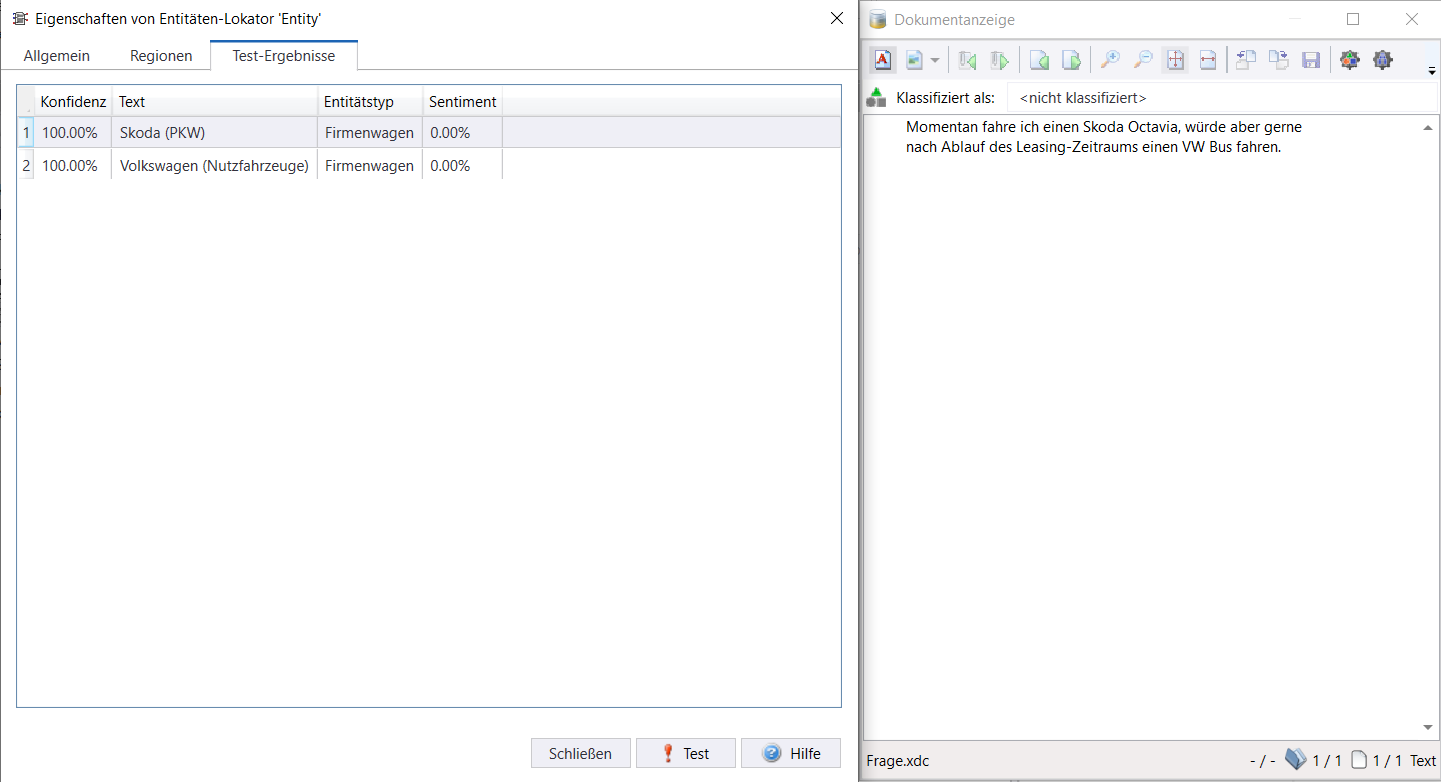
Task: Click the document view scrollbar down arrow
Action: [1428, 727]
